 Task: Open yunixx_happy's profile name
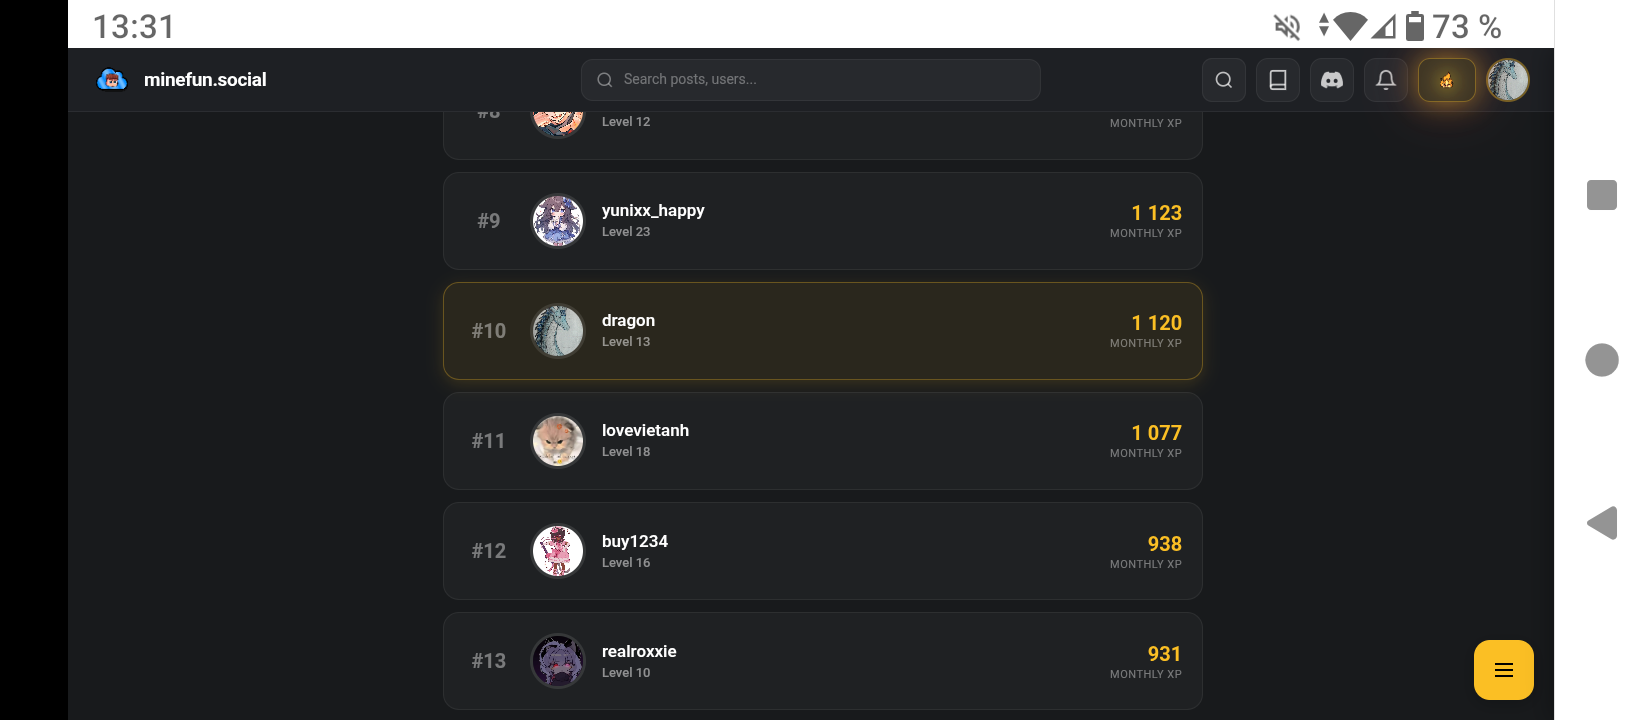[653, 210]
